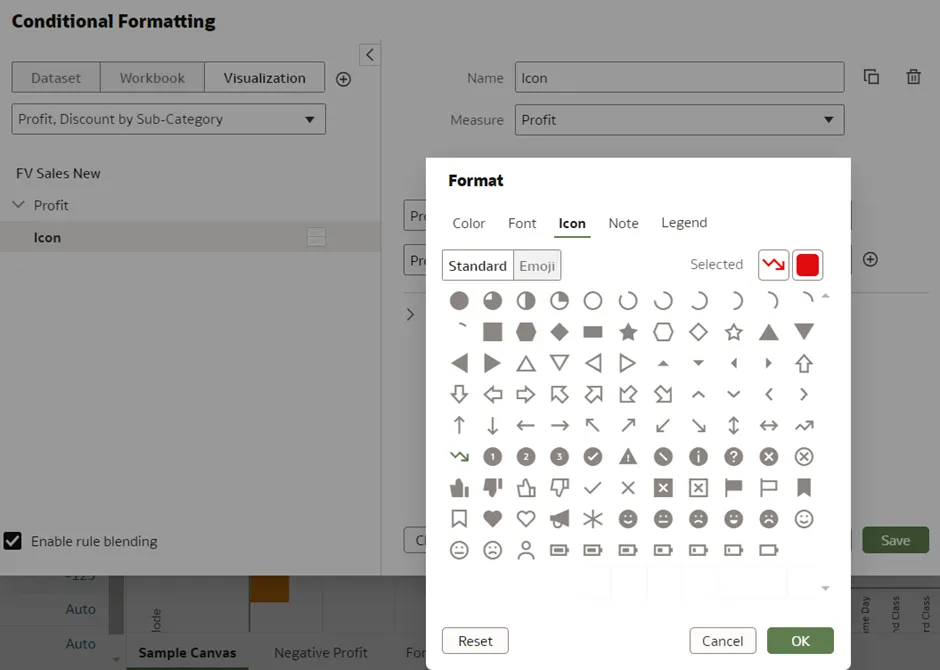Switch to the Legend tab

684,223
